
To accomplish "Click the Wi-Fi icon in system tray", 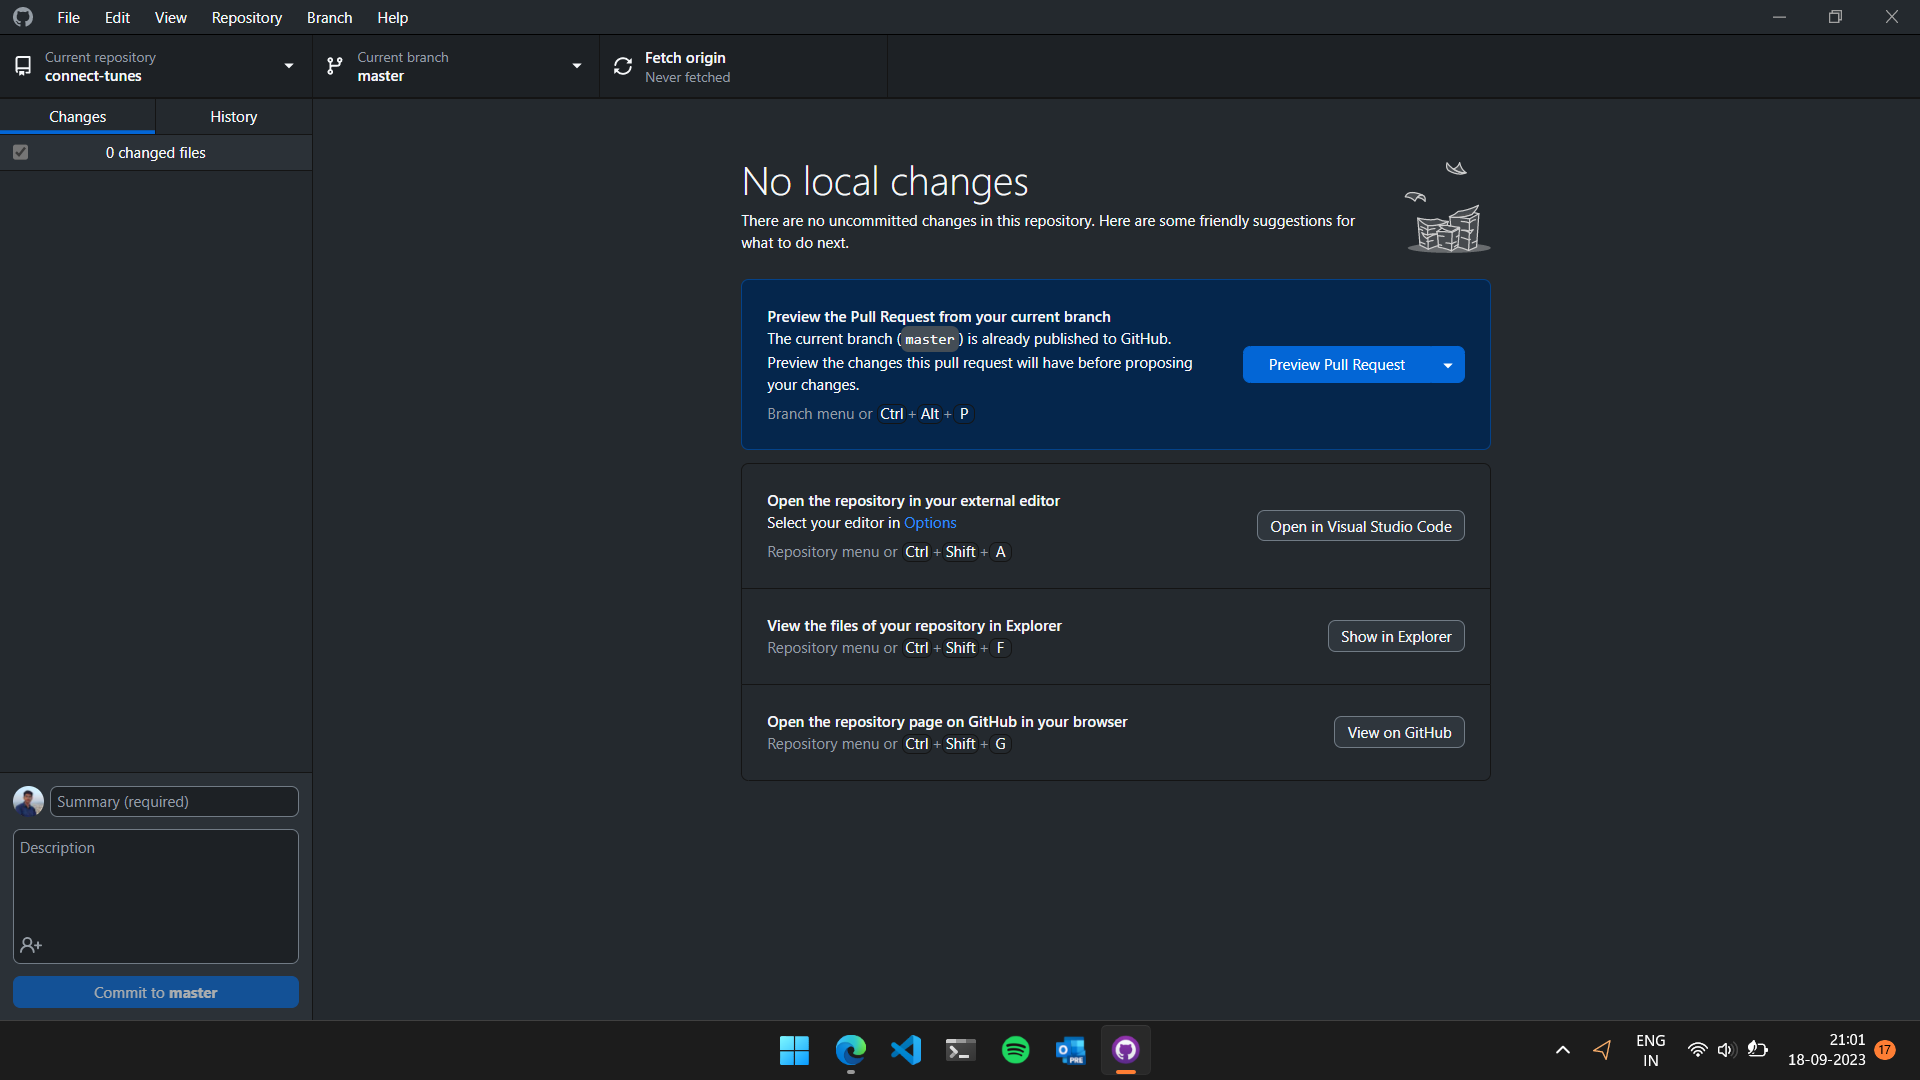I will click(1698, 1050).
